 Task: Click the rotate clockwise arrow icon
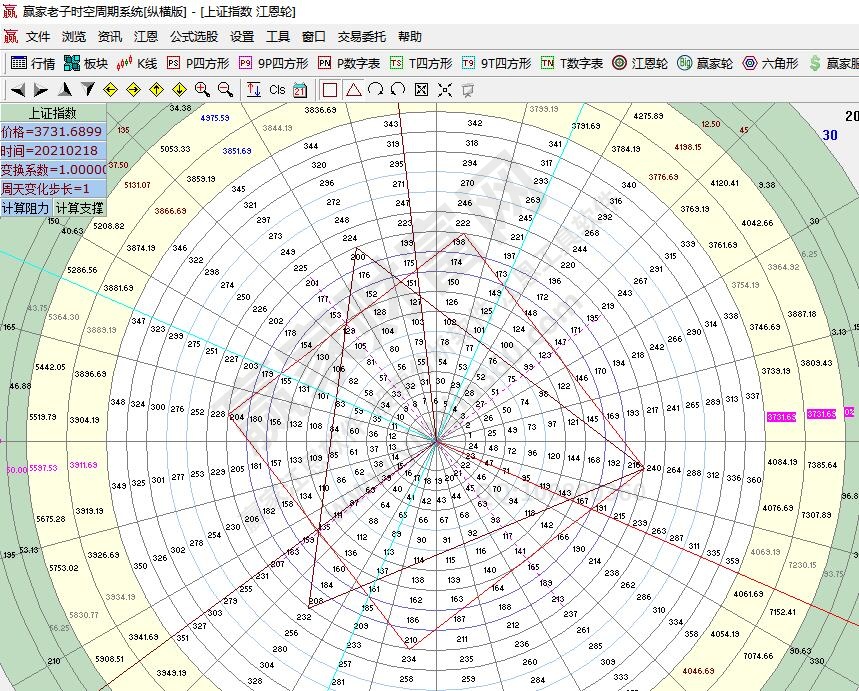[376, 89]
